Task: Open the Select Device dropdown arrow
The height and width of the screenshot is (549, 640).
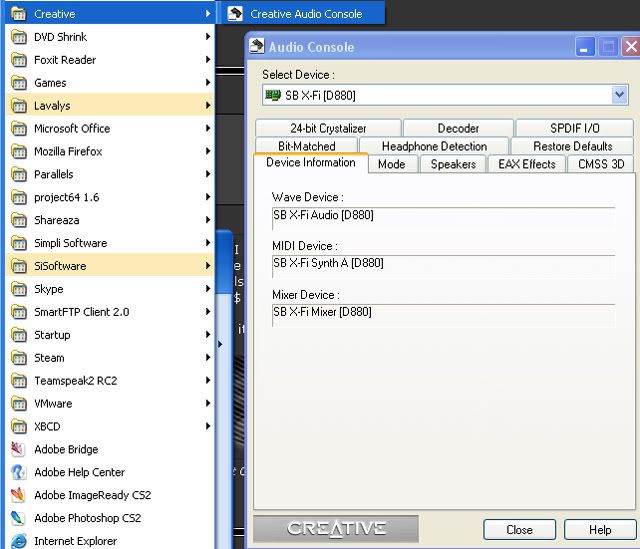Action: tap(619, 95)
